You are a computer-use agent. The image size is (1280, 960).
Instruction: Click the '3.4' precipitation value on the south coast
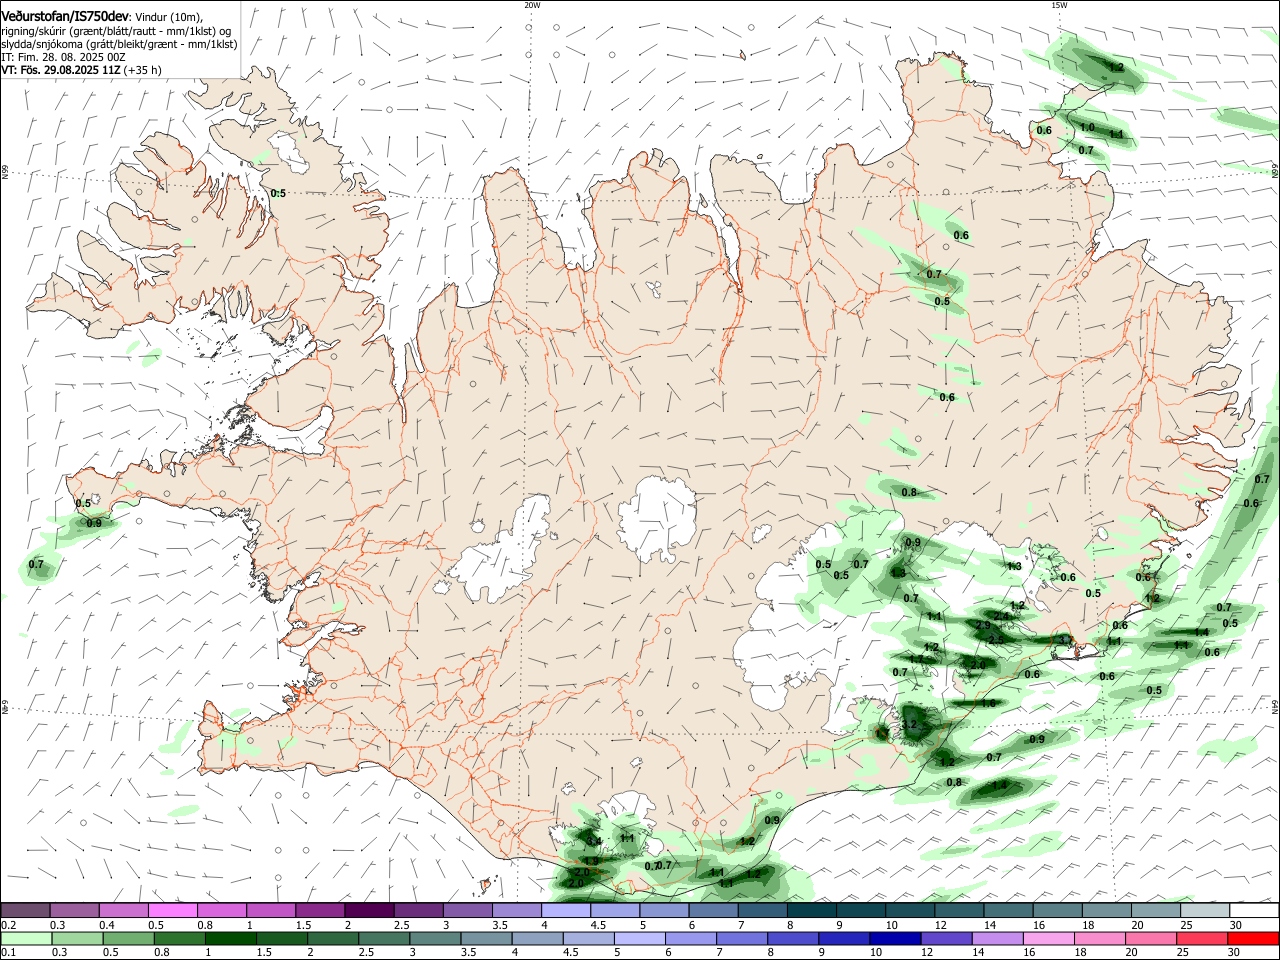tap(593, 841)
